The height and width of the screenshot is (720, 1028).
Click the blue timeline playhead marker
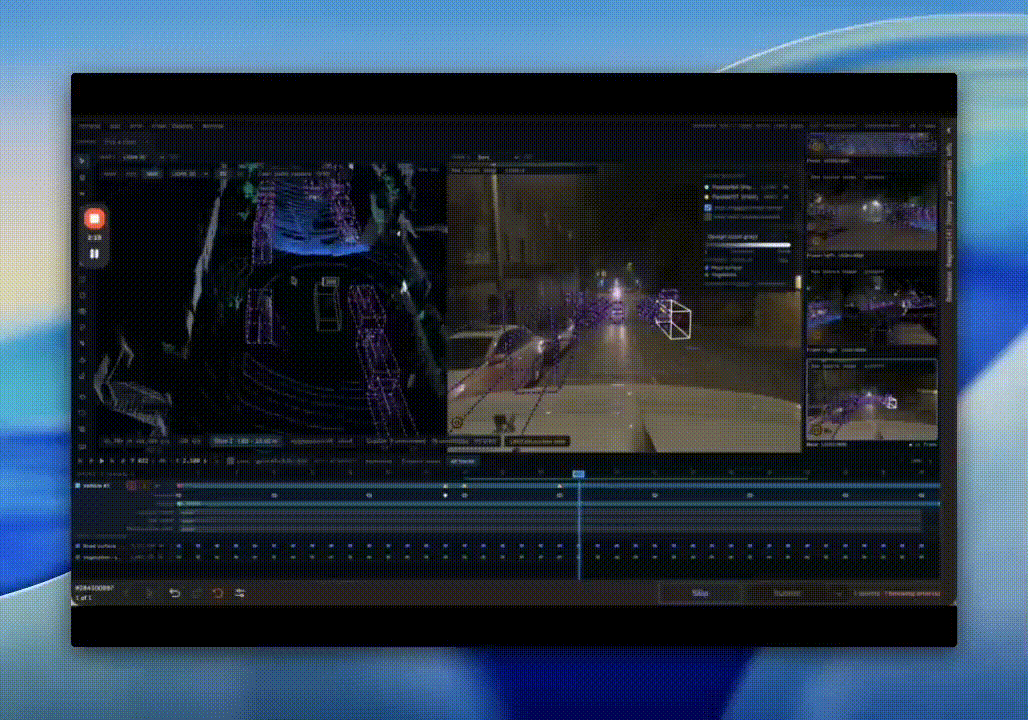pos(578,473)
